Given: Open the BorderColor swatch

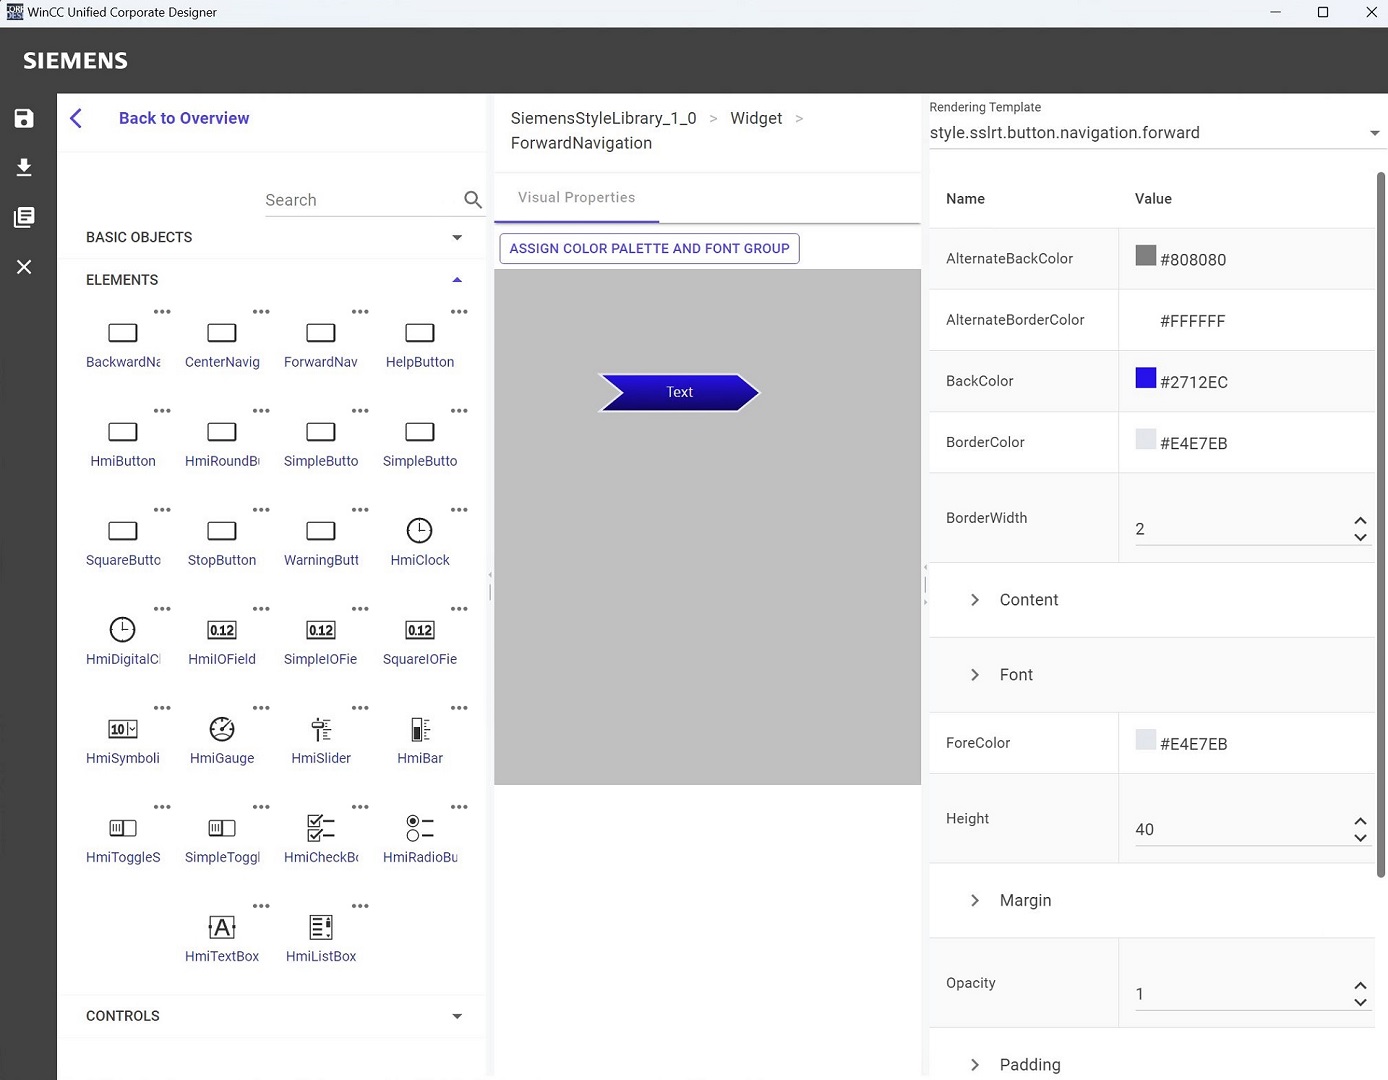Looking at the screenshot, I should click(1146, 439).
